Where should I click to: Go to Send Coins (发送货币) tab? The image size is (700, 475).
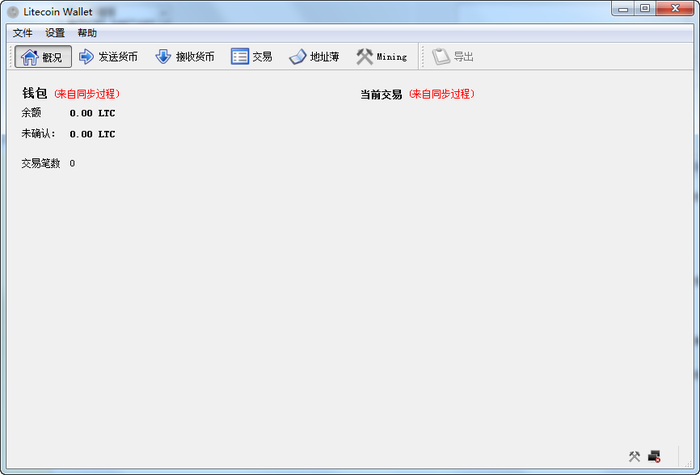tap(108, 57)
